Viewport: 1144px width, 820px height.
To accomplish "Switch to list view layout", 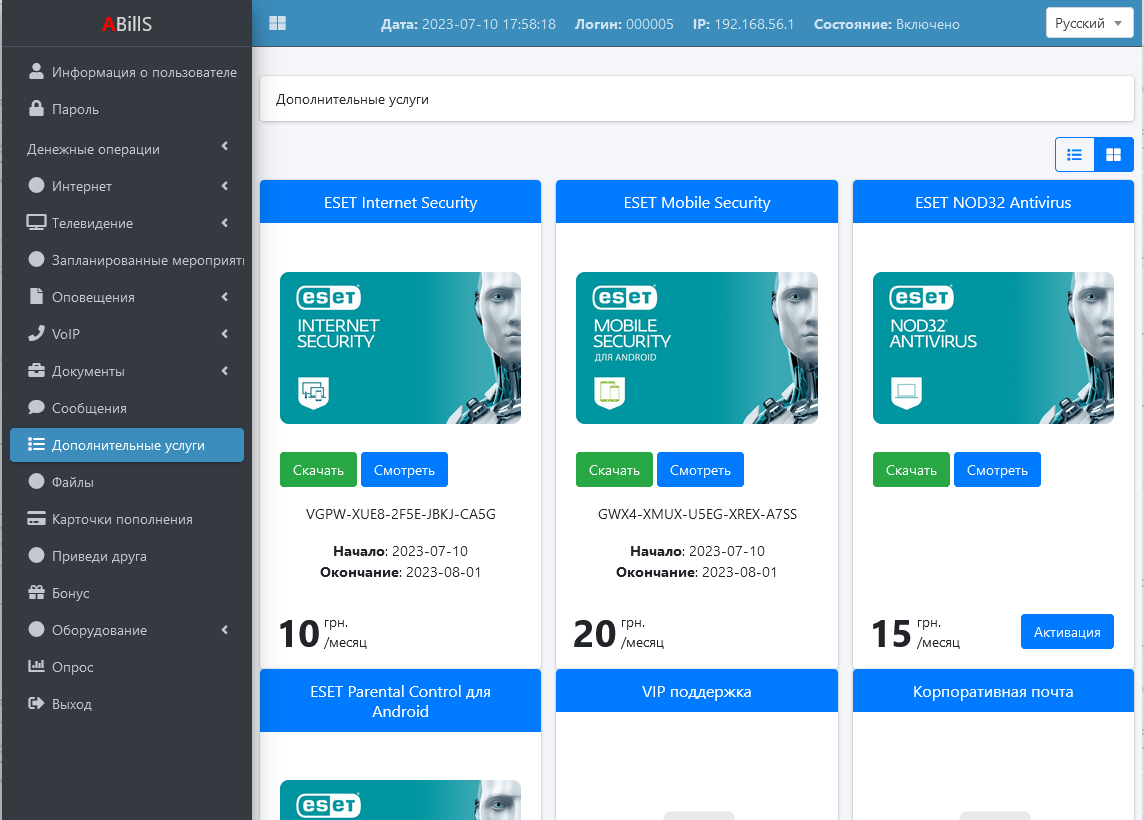I will [x=1074, y=155].
